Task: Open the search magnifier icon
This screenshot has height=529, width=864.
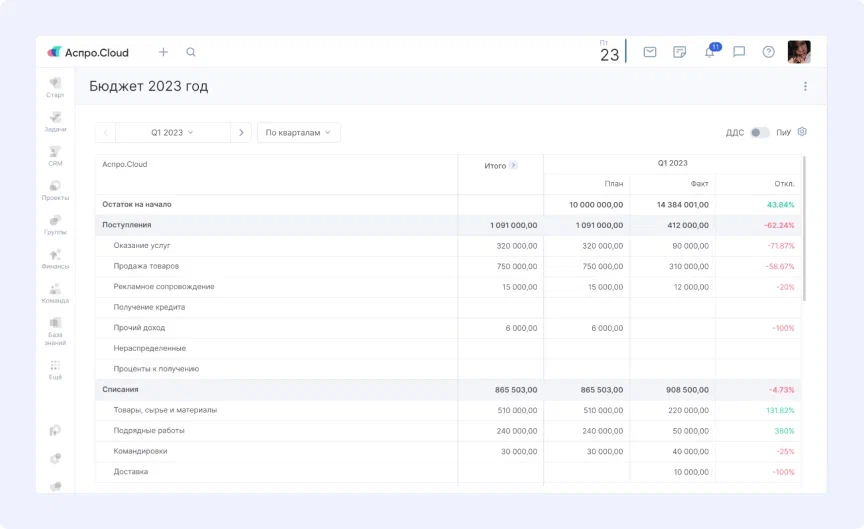Action: coord(191,52)
